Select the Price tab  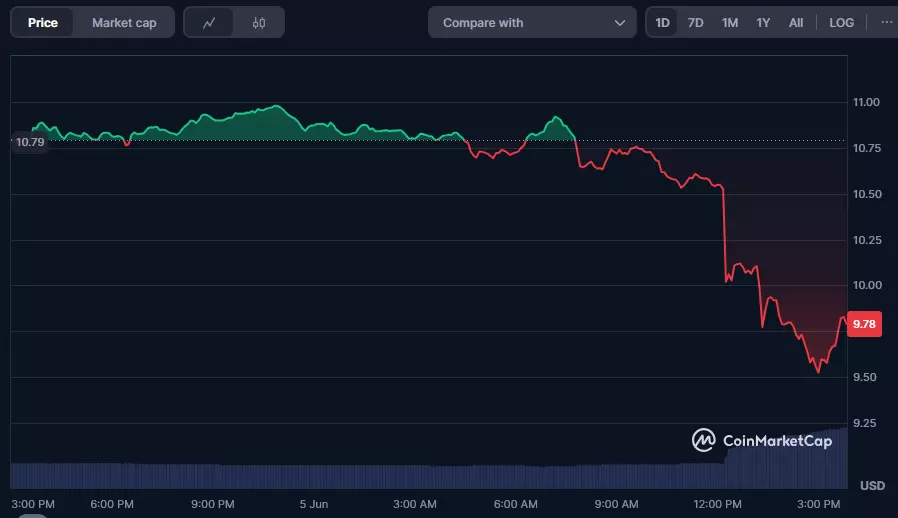(42, 23)
